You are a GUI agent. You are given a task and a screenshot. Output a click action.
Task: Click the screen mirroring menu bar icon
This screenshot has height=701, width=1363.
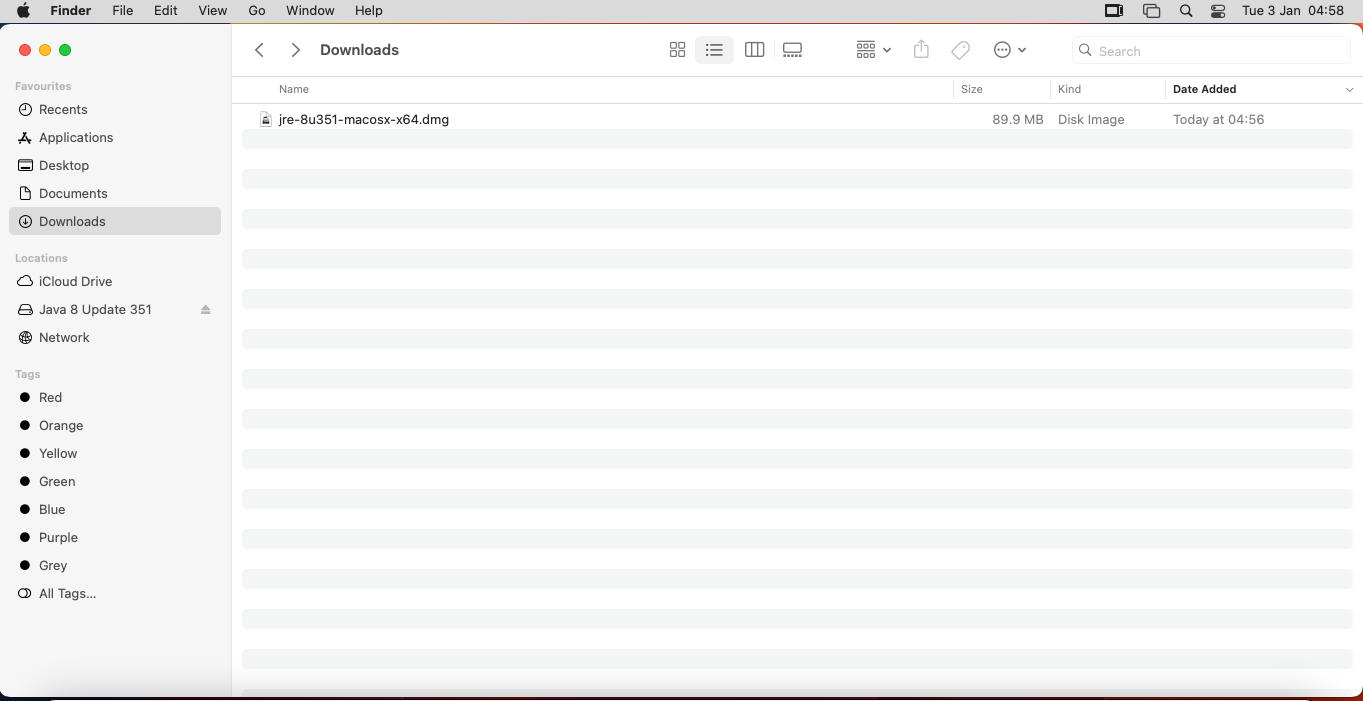1114,11
